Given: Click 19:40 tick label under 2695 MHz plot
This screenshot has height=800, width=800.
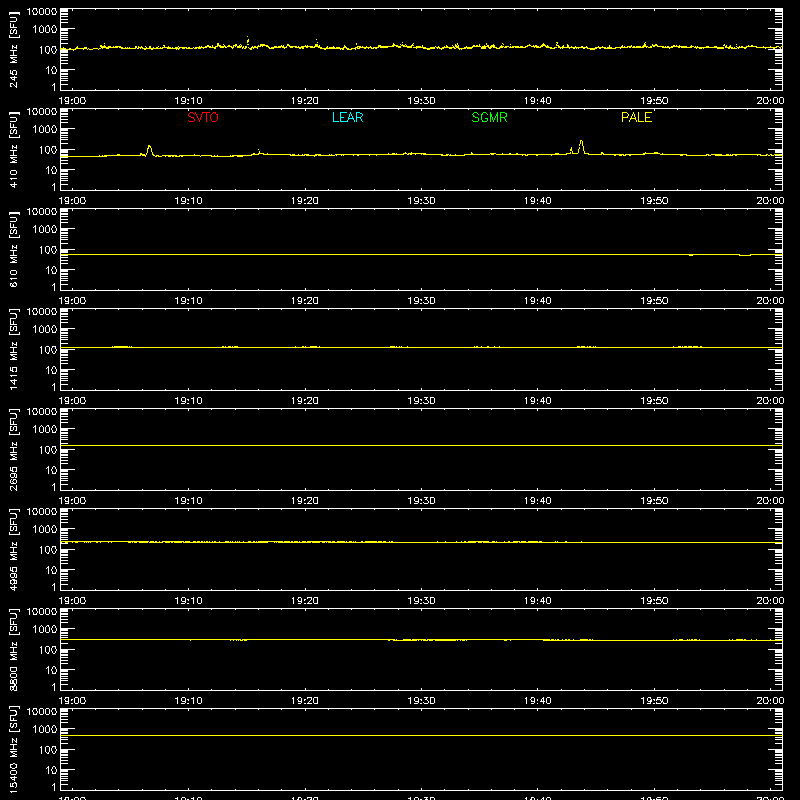Looking at the screenshot, I should coord(538,501).
